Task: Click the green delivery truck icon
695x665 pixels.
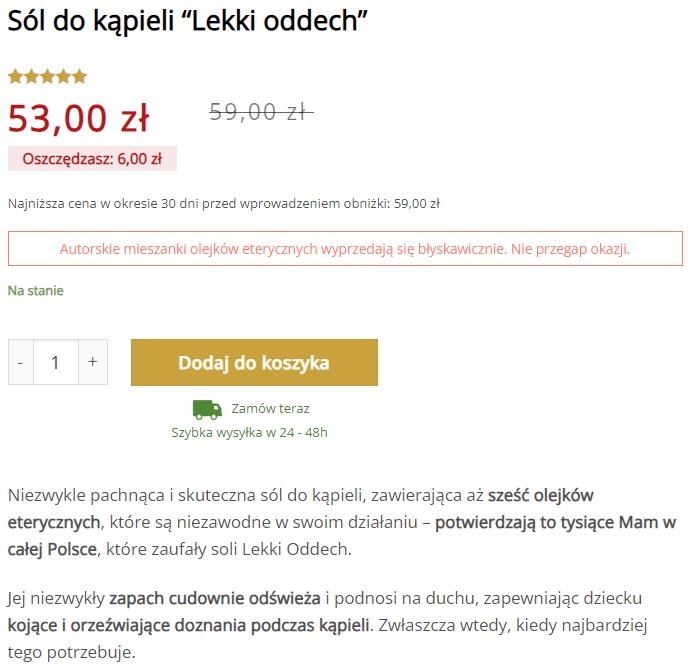Action: point(207,409)
